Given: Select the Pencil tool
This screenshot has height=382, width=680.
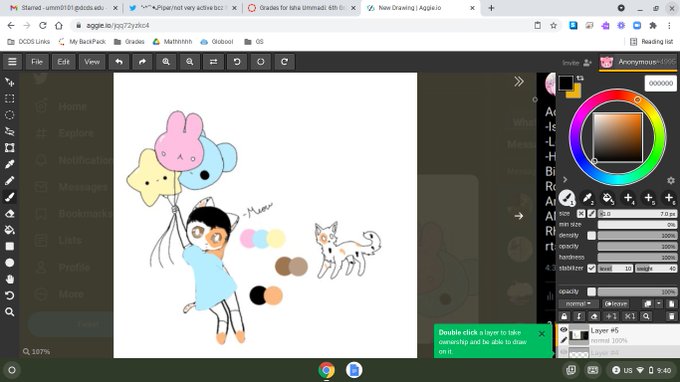Looking at the screenshot, I should point(10,180).
